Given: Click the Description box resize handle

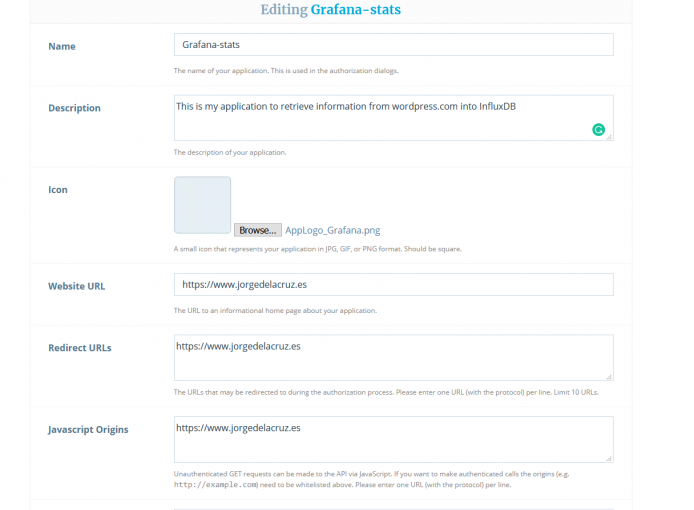Looking at the screenshot, I should [x=609, y=137].
